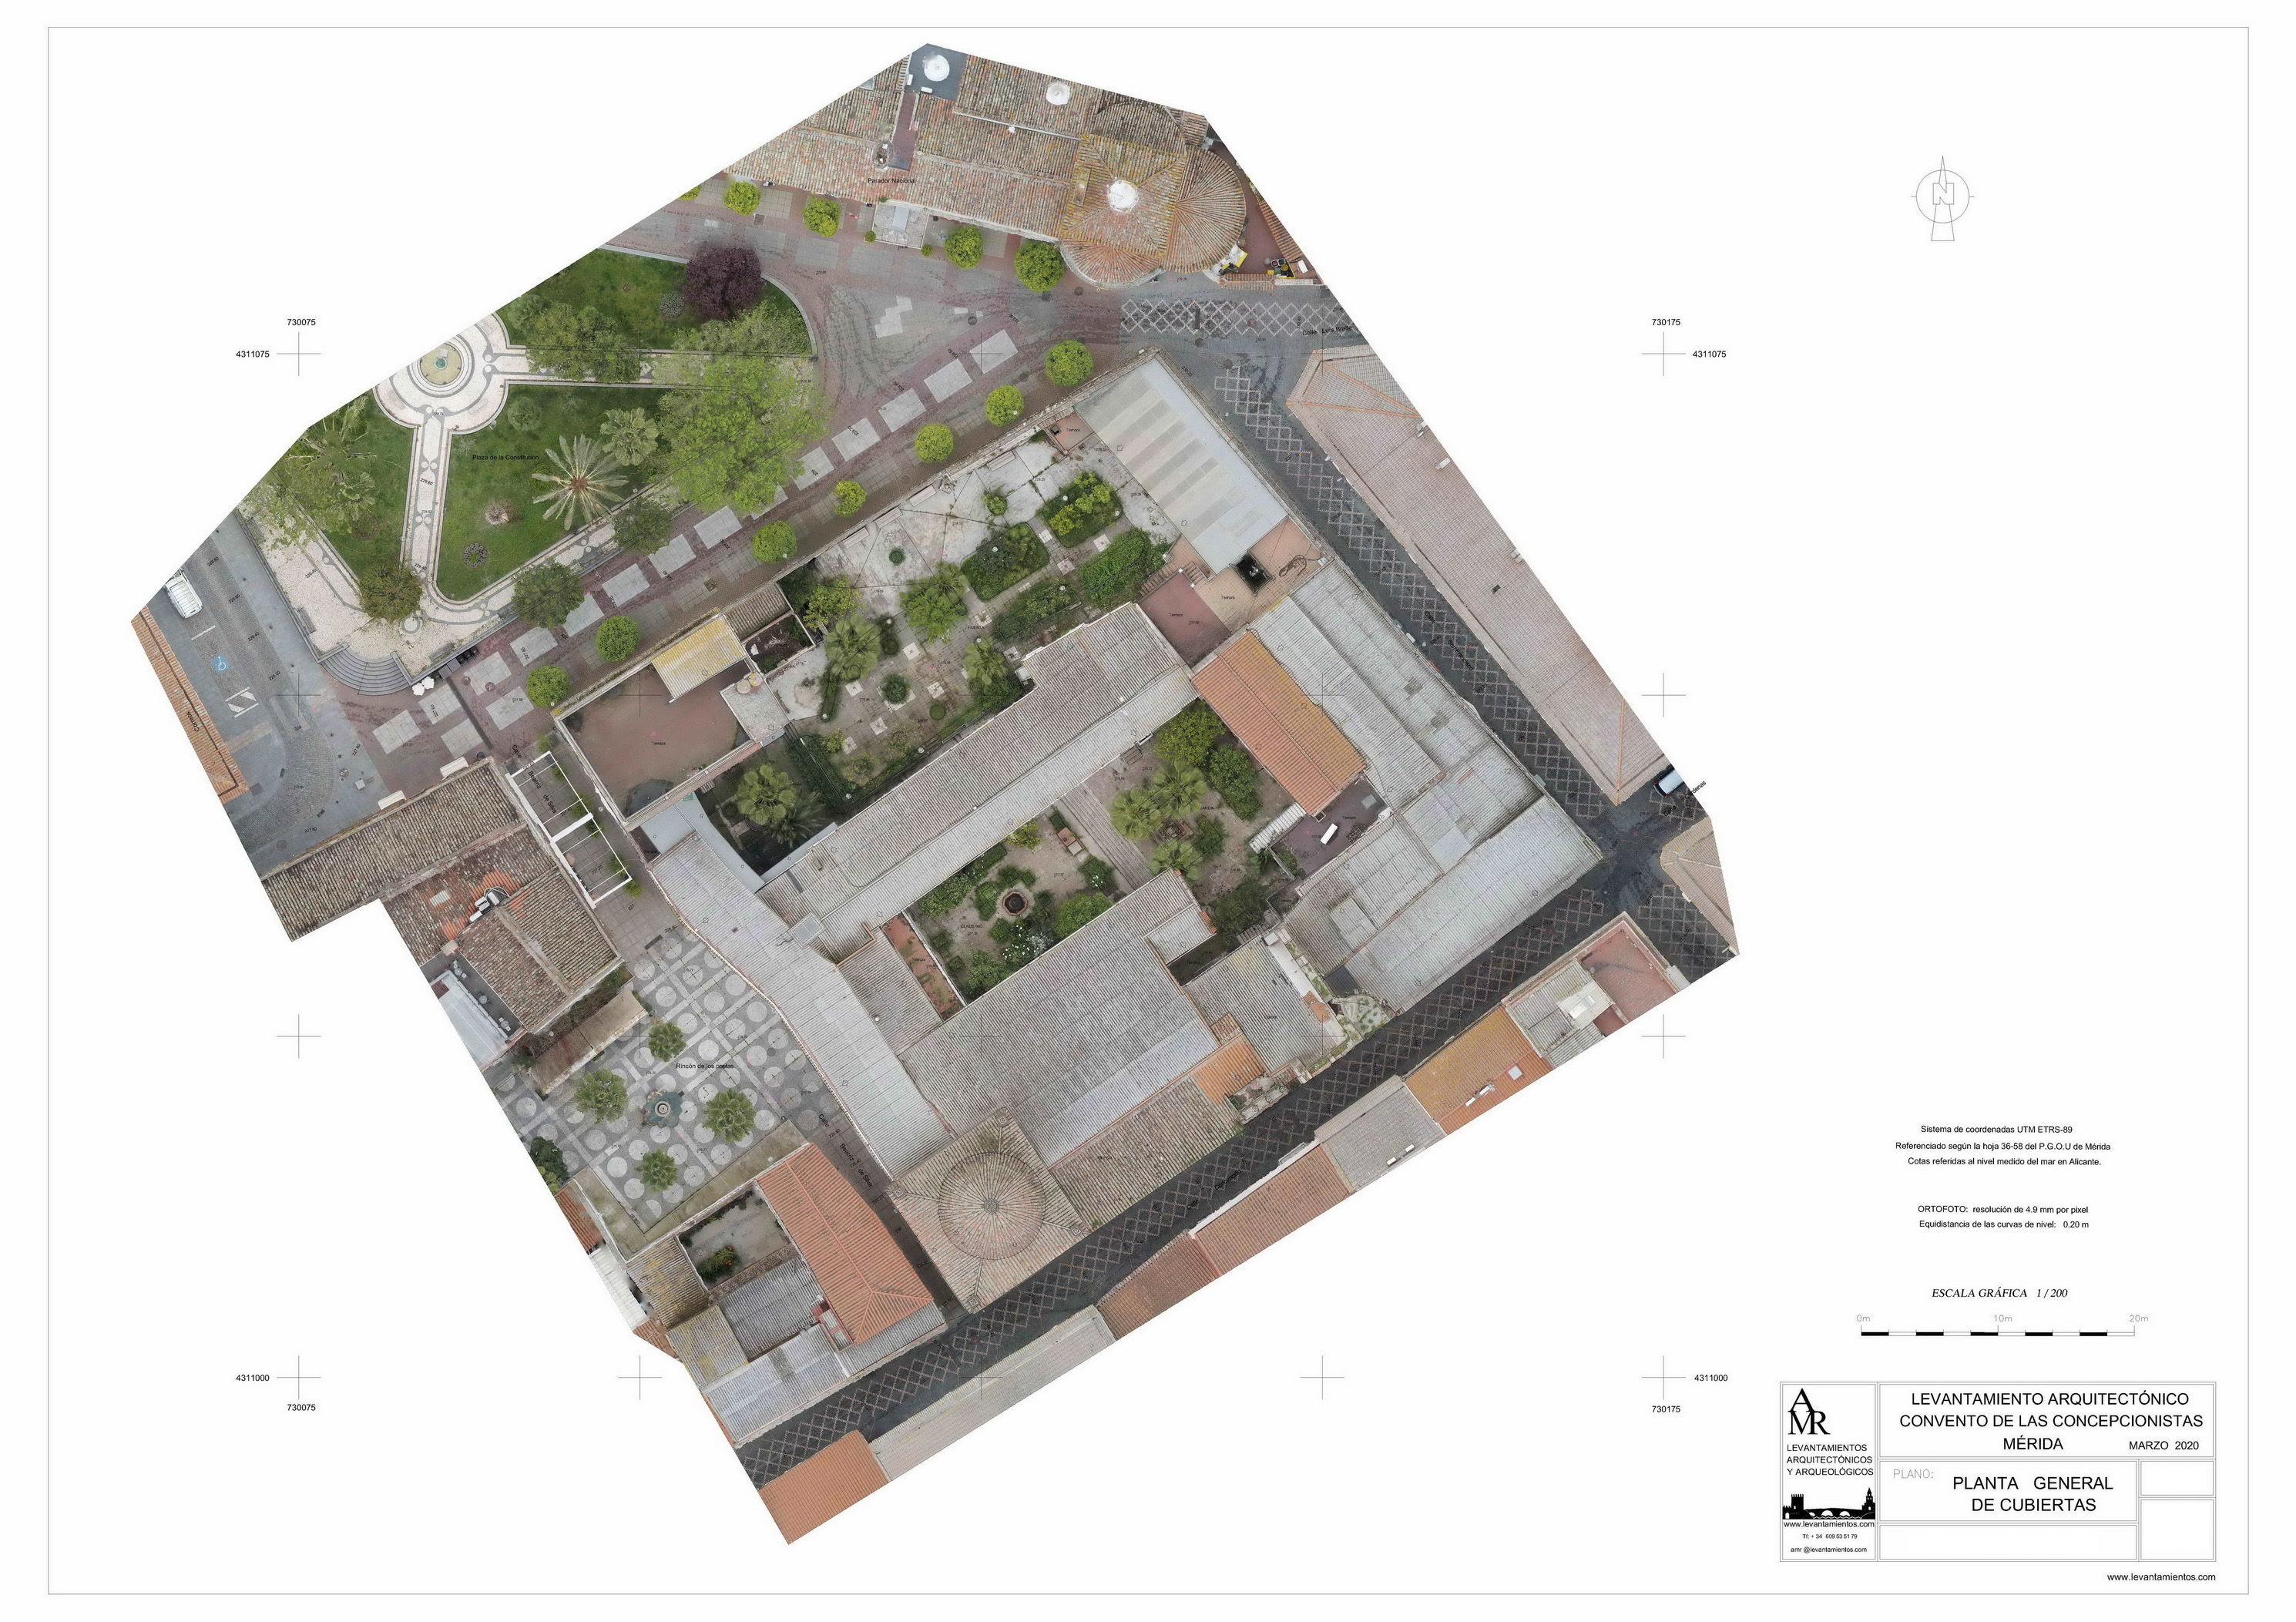
Task: Click the 730175 coordinate label at top right
Action: [1666, 322]
